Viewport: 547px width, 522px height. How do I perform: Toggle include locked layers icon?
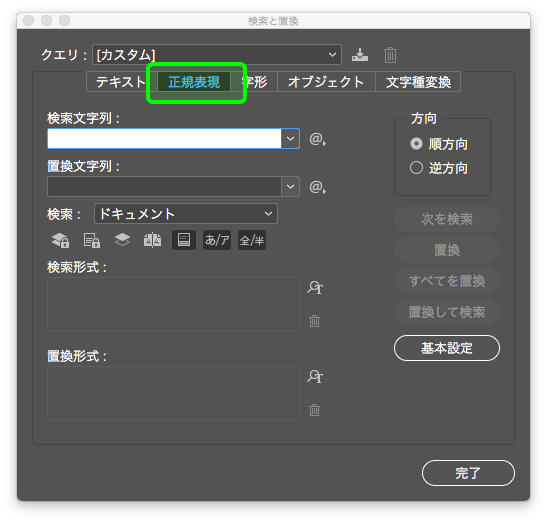60,240
